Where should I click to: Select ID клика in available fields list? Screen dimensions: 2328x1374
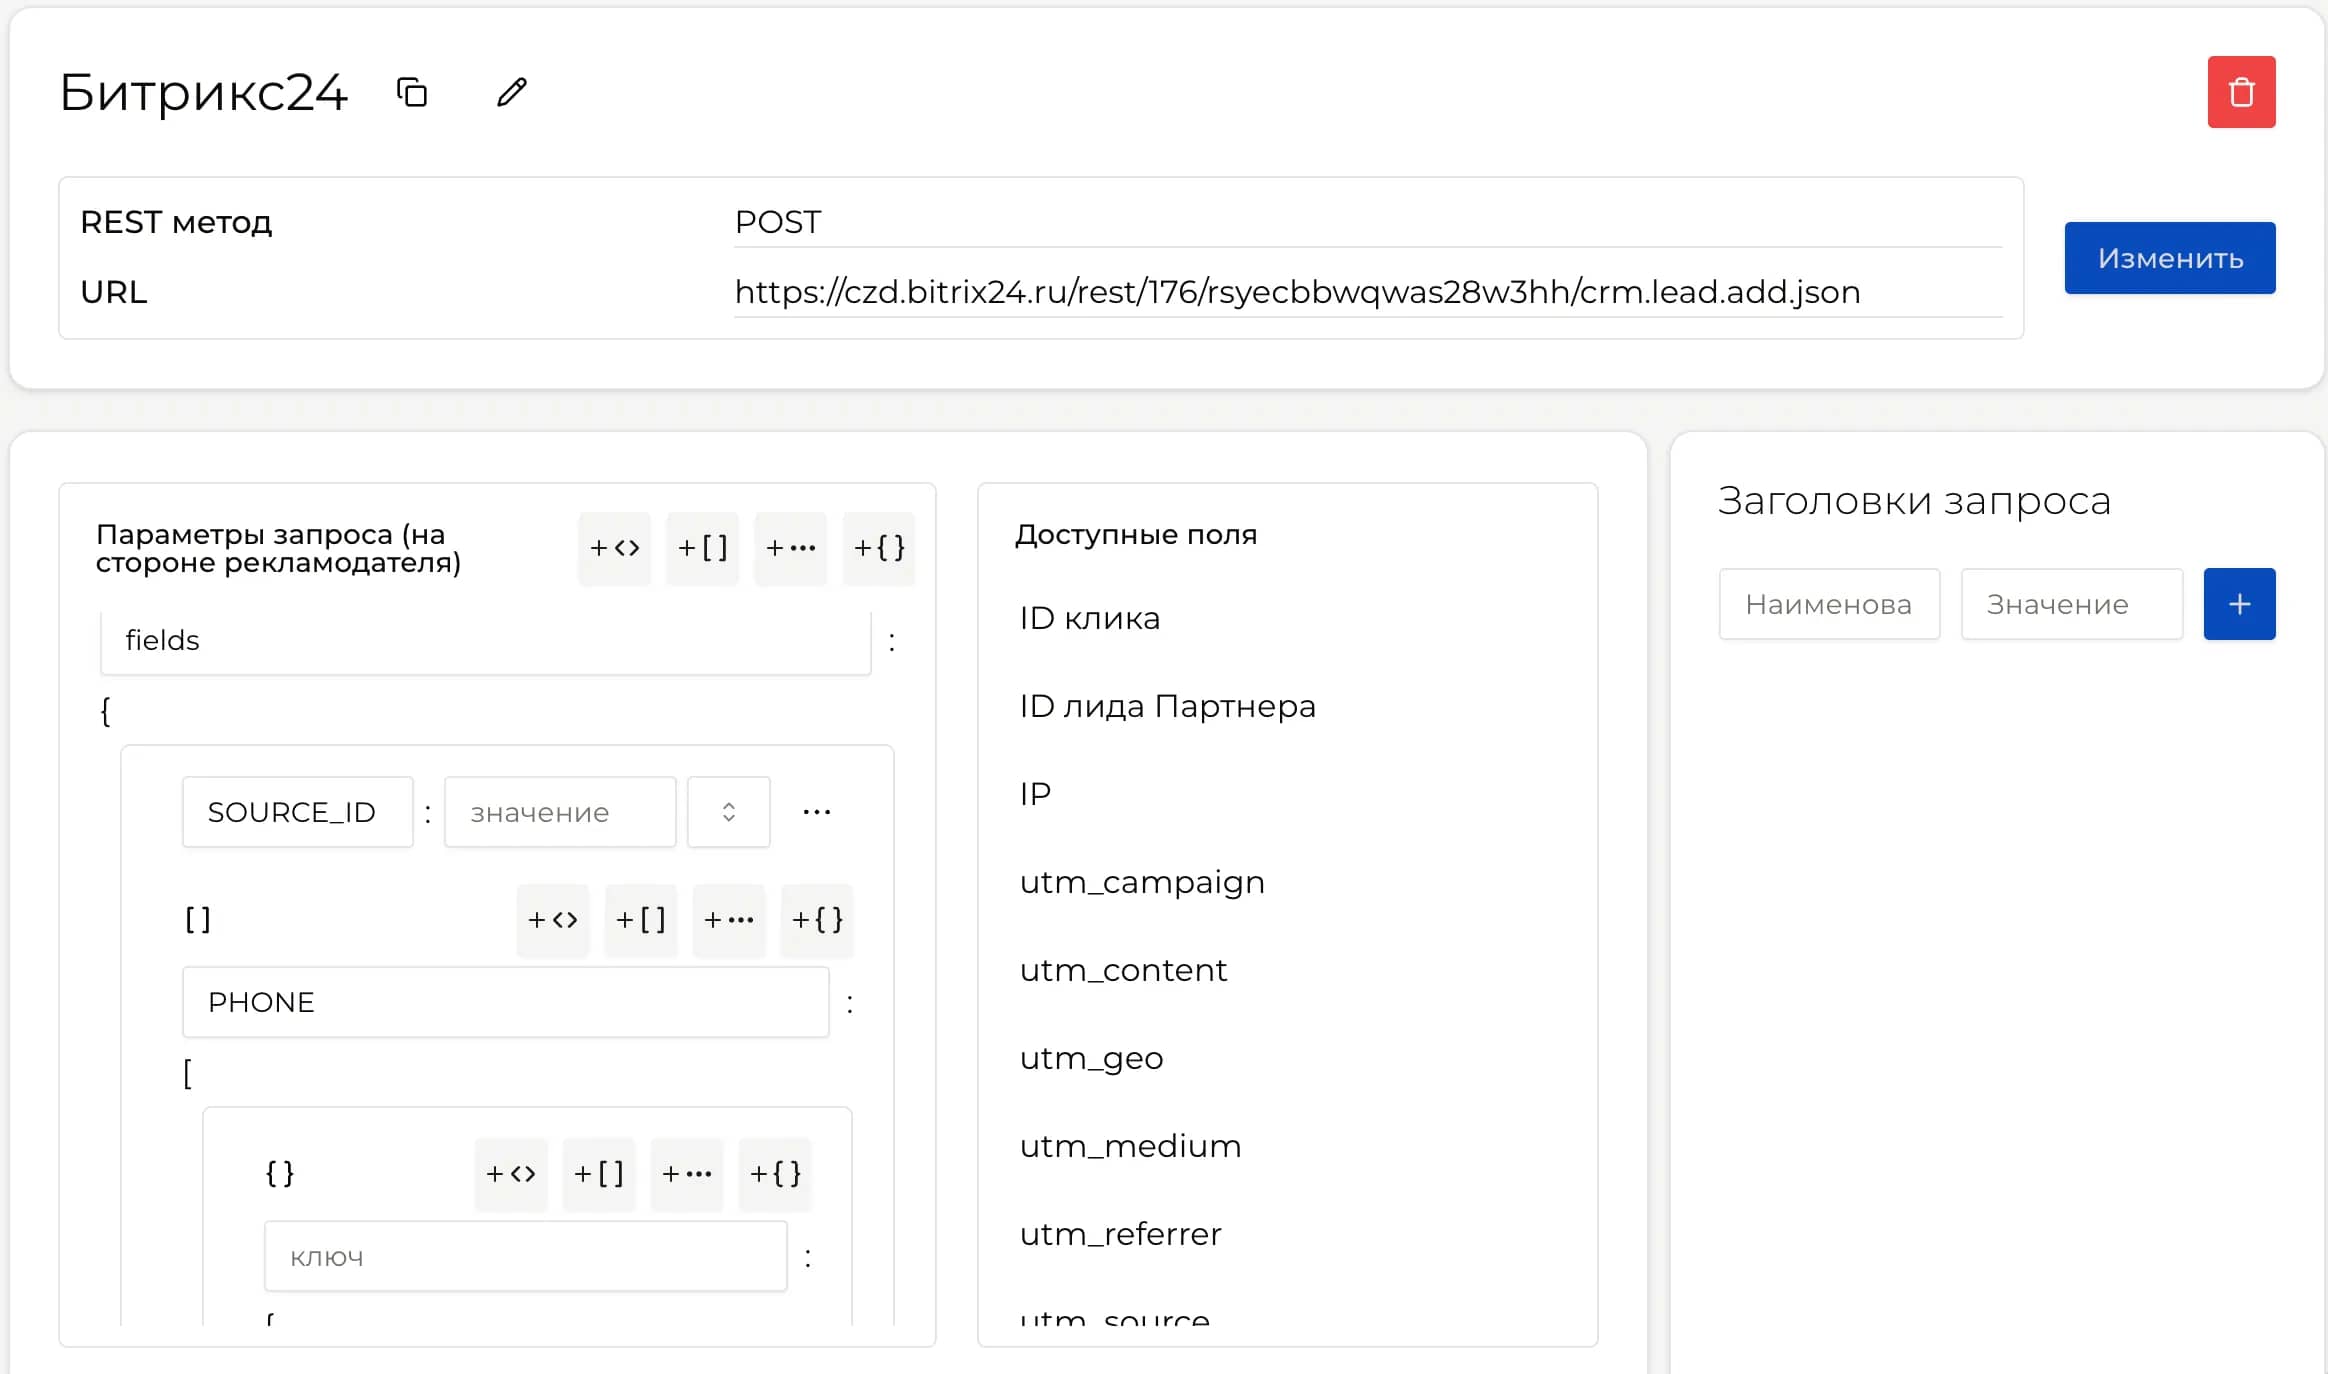pyautogui.click(x=1088, y=617)
